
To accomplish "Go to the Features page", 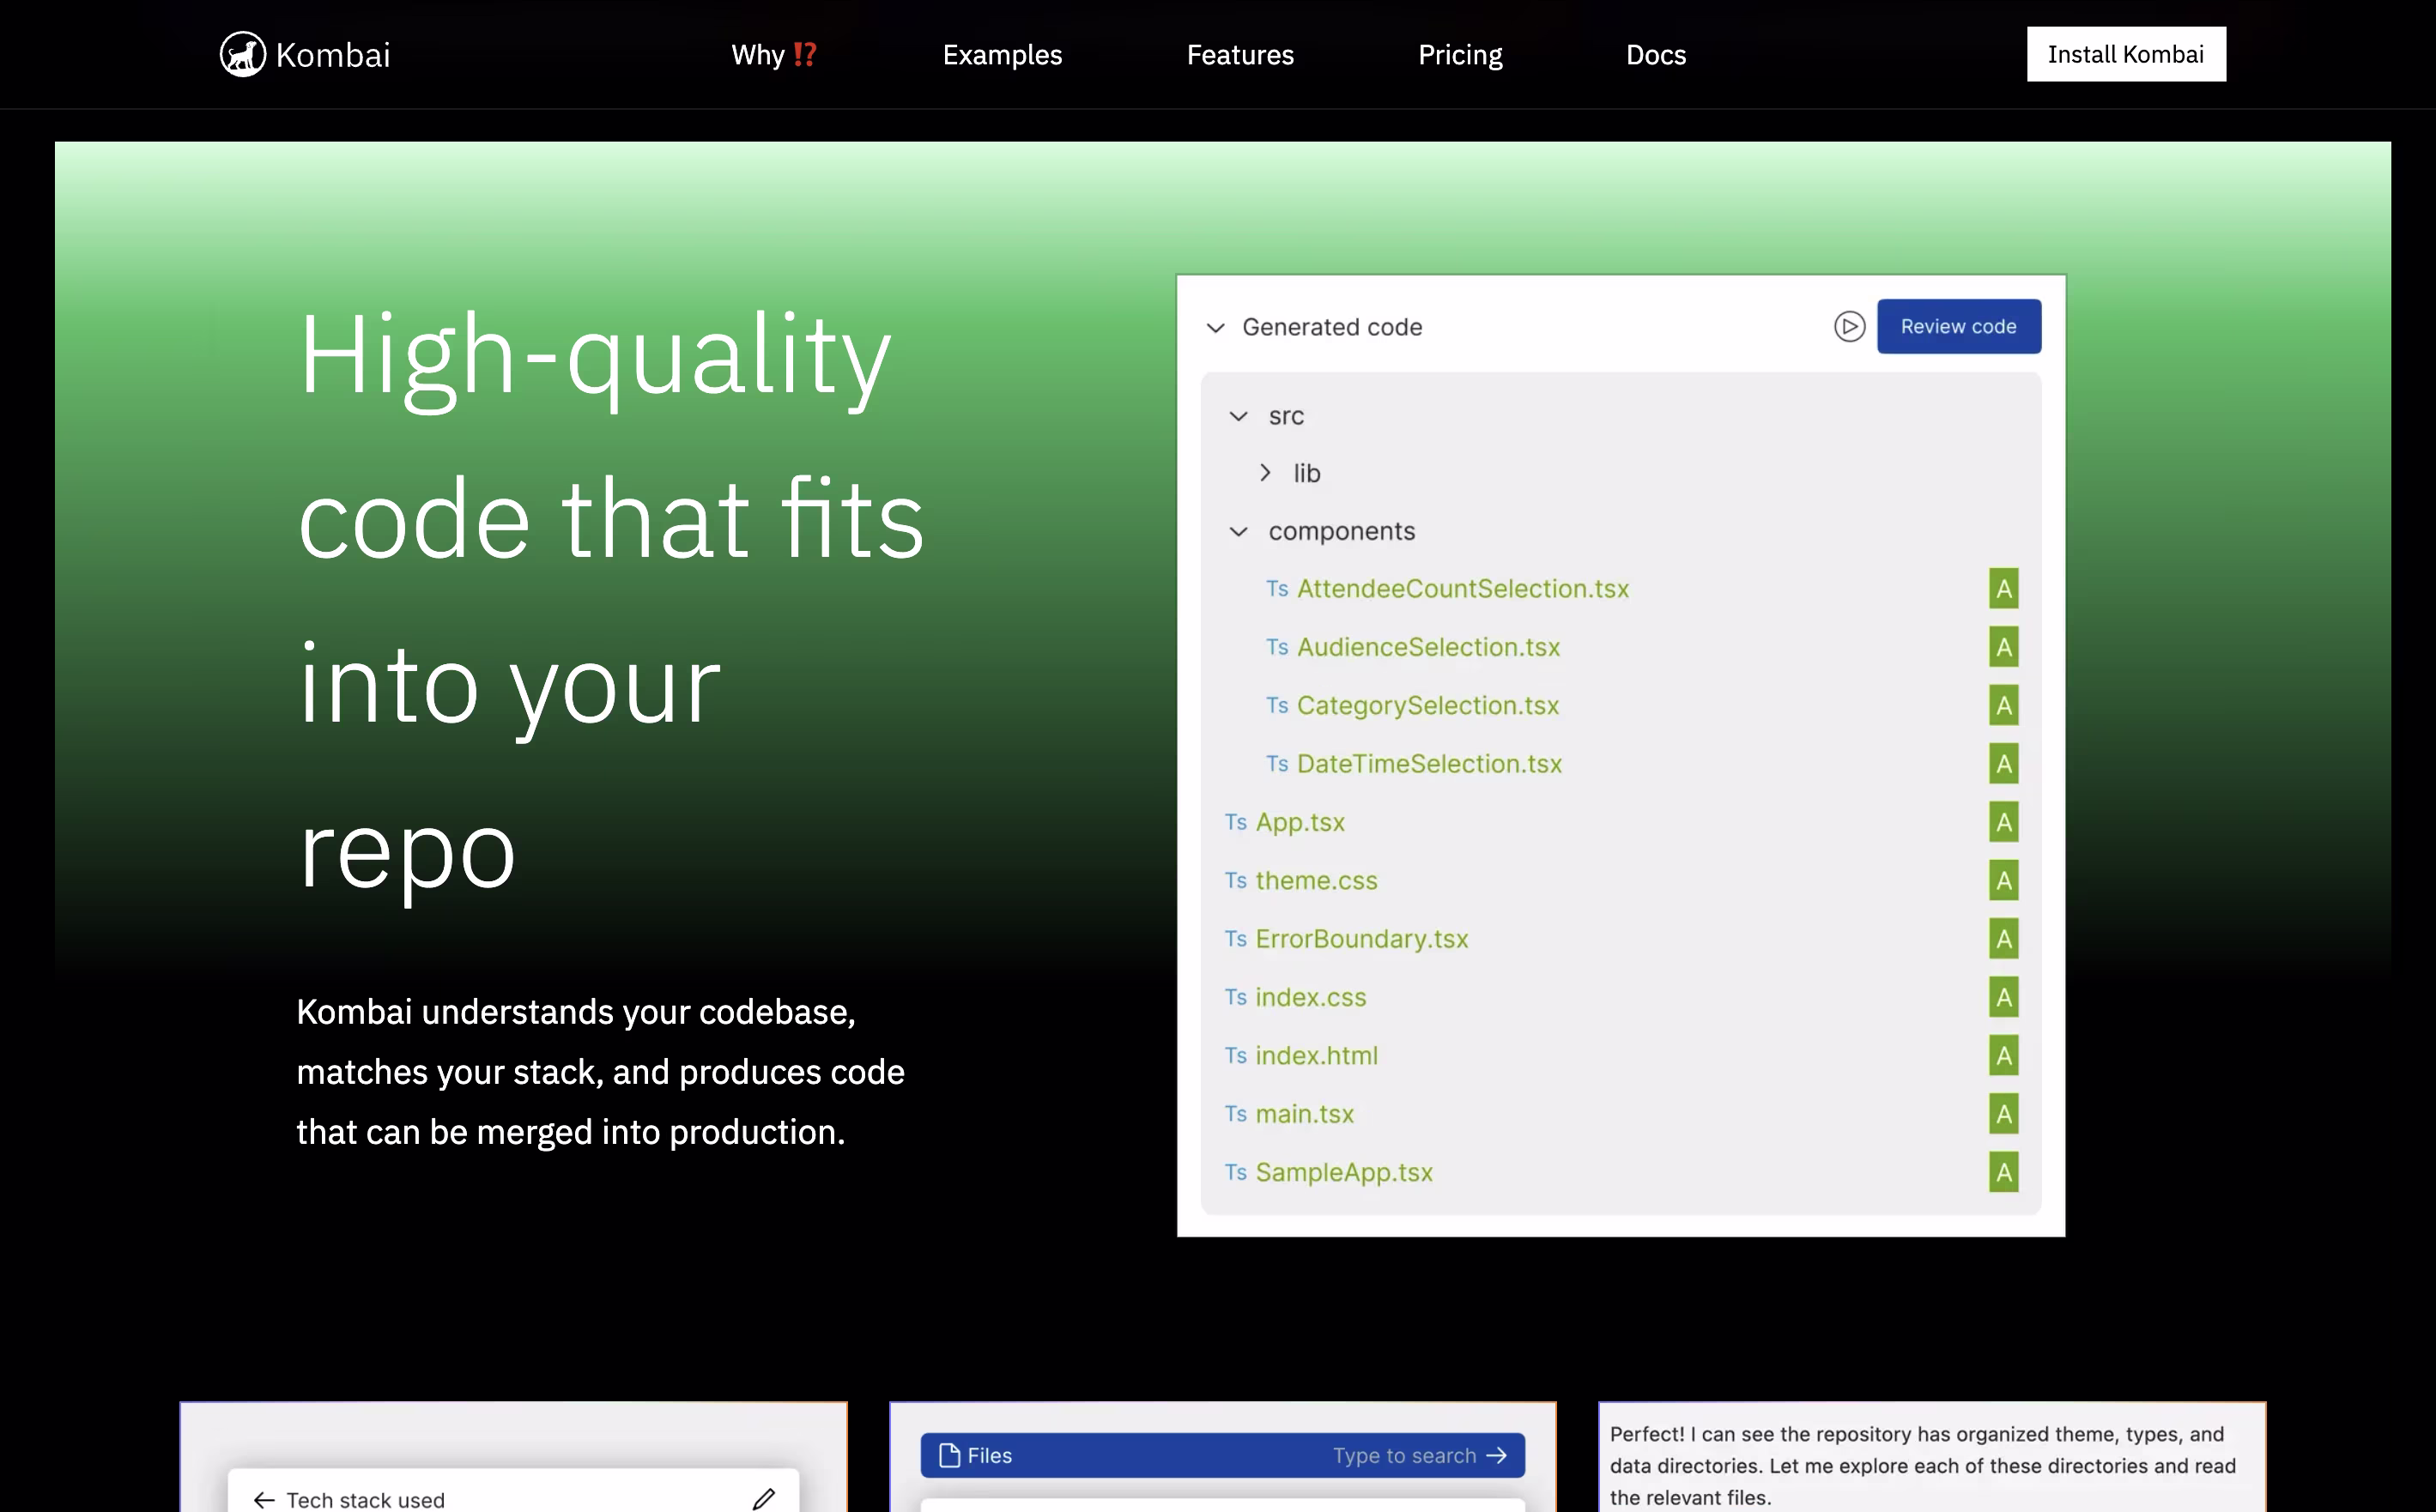I will [1240, 54].
